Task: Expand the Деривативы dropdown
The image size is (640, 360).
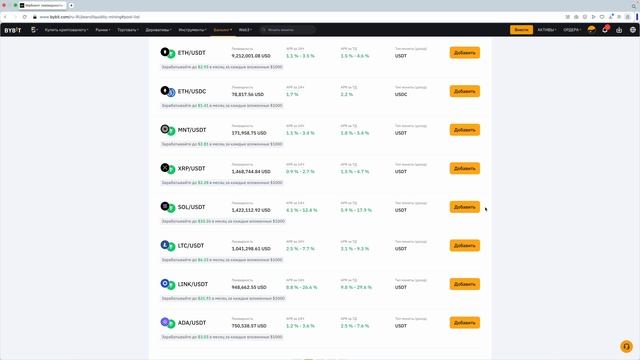Action: coord(159,30)
